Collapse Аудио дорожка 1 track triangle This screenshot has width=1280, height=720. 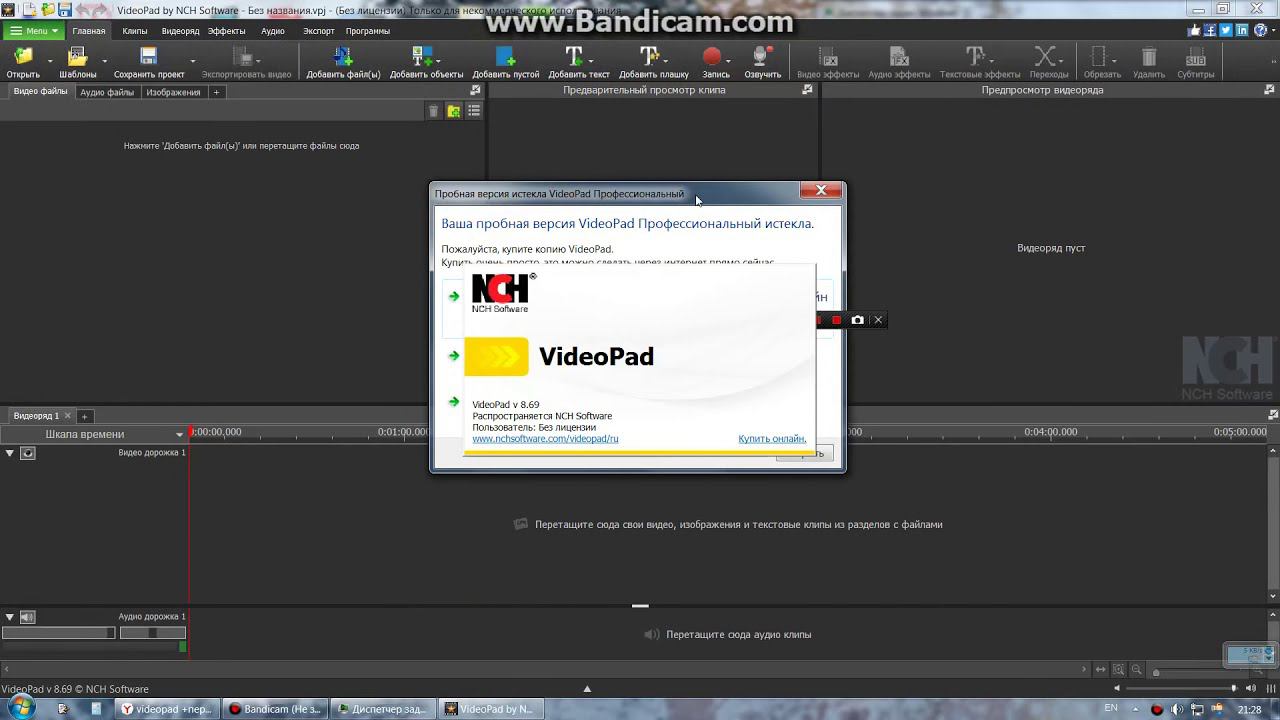pyautogui.click(x=10, y=617)
